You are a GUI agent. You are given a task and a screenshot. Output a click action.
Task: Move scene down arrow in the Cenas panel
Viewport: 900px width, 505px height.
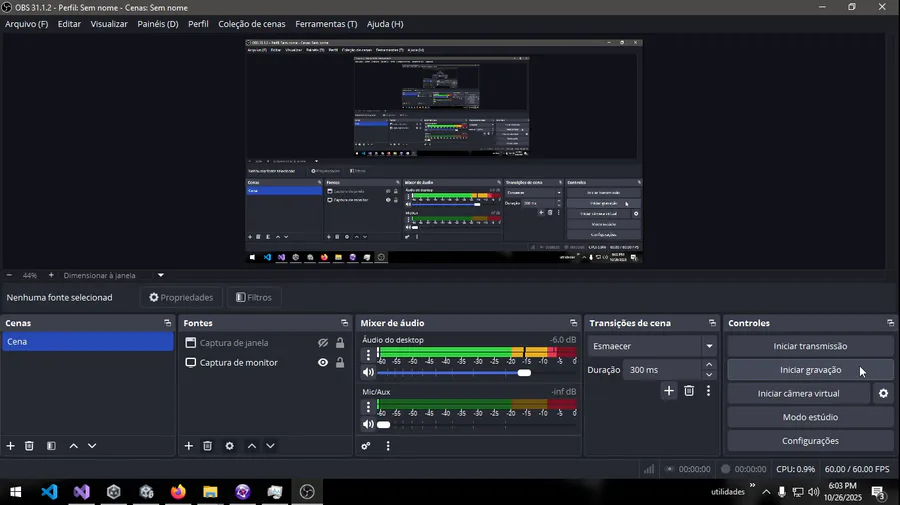[92, 446]
